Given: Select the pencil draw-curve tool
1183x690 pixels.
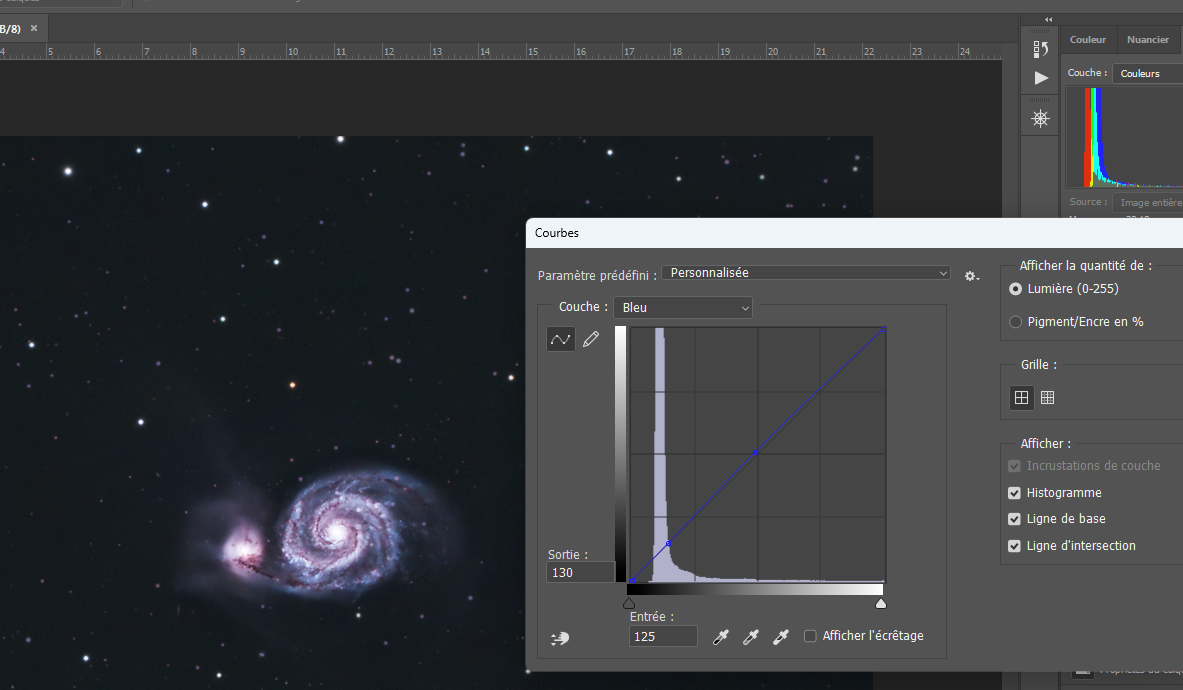Looking at the screenshot, I should [x=591, y=339].
